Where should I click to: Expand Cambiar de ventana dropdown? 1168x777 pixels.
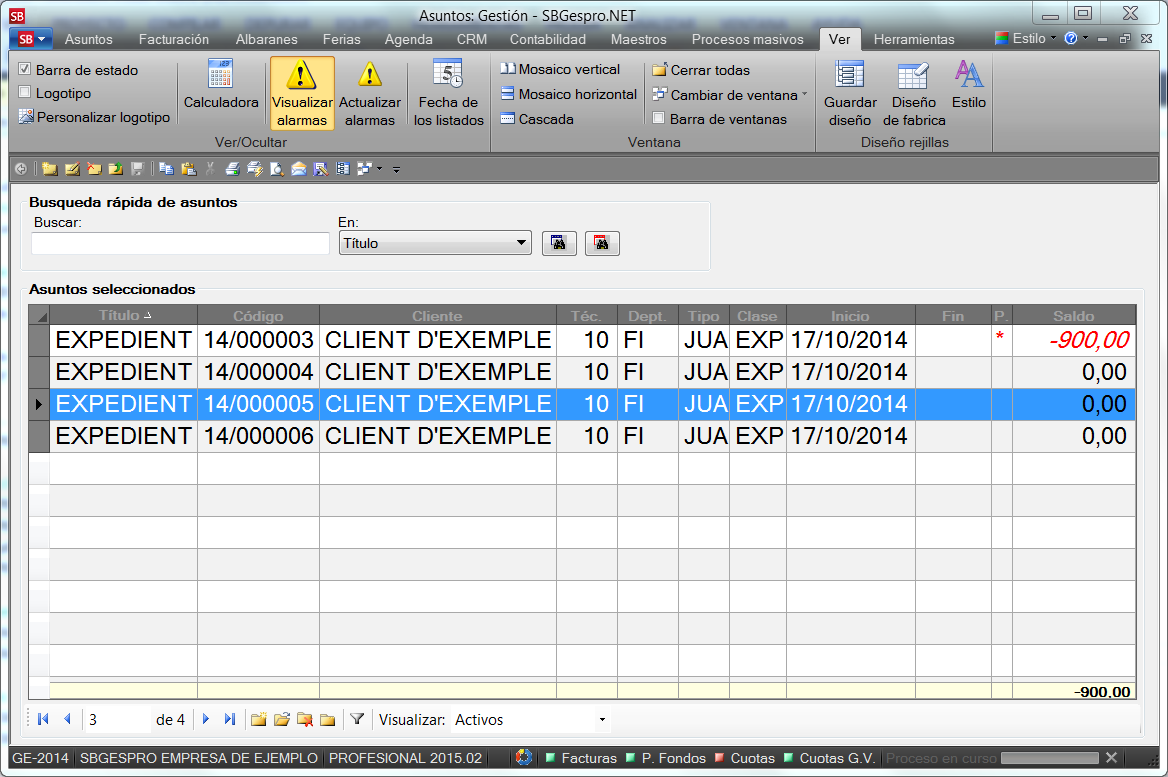tap(730, 95)
